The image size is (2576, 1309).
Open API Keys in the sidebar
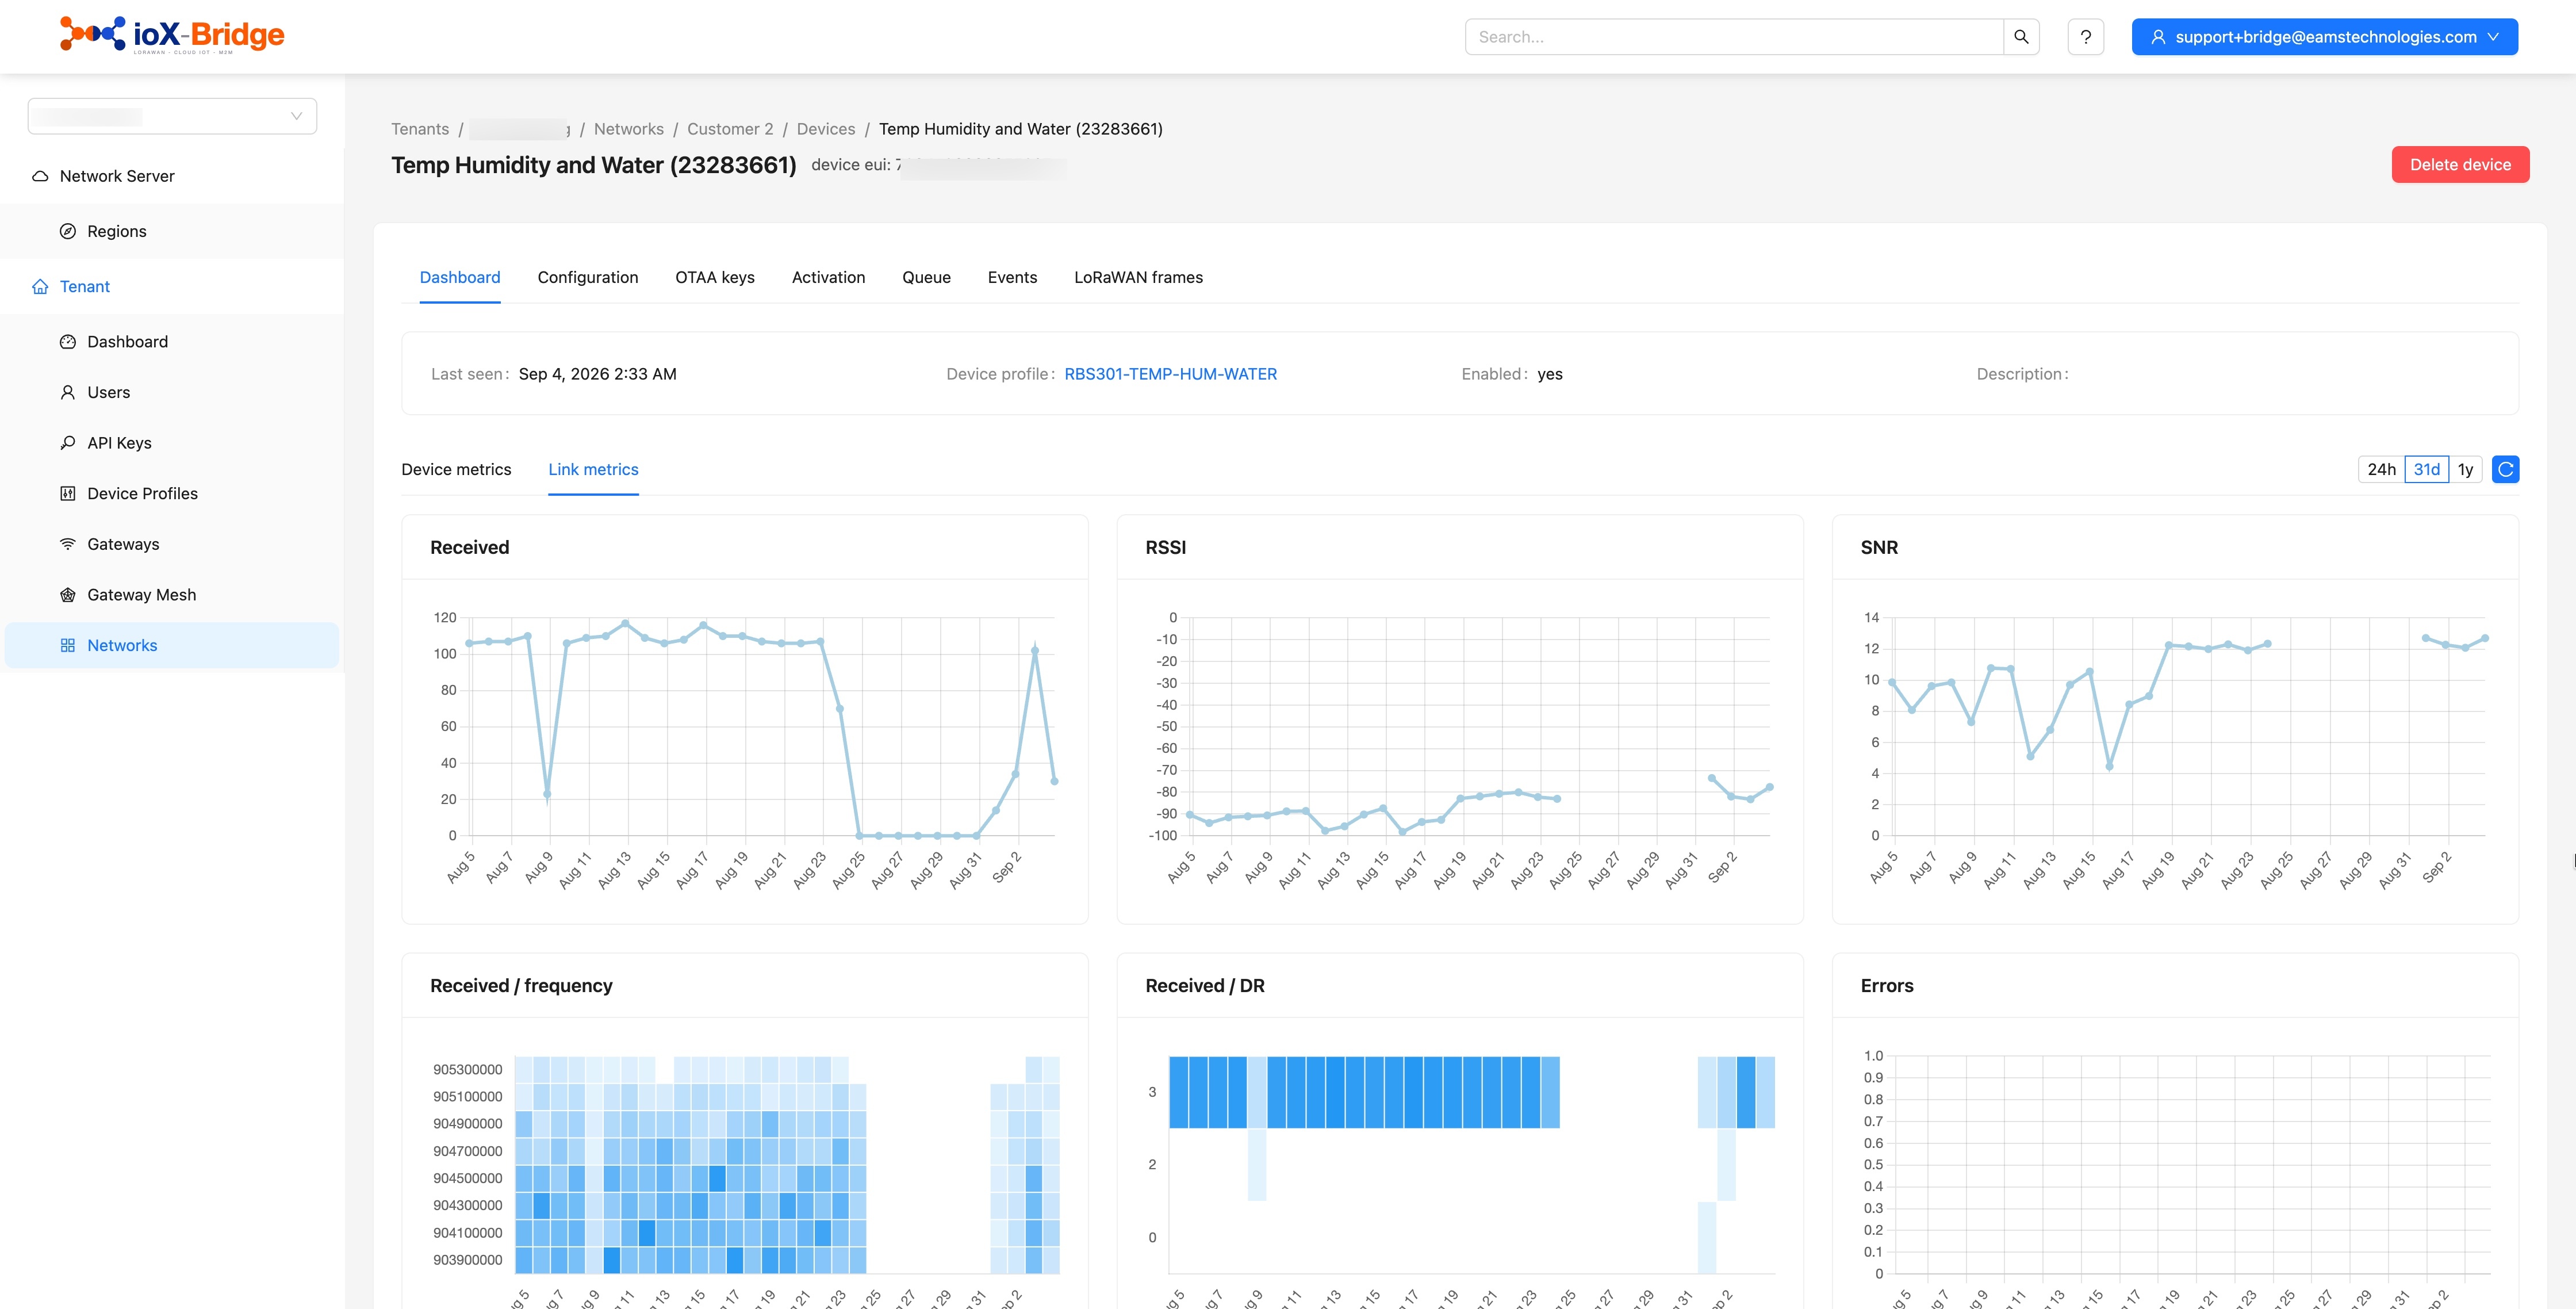click(x=172, y=443)
